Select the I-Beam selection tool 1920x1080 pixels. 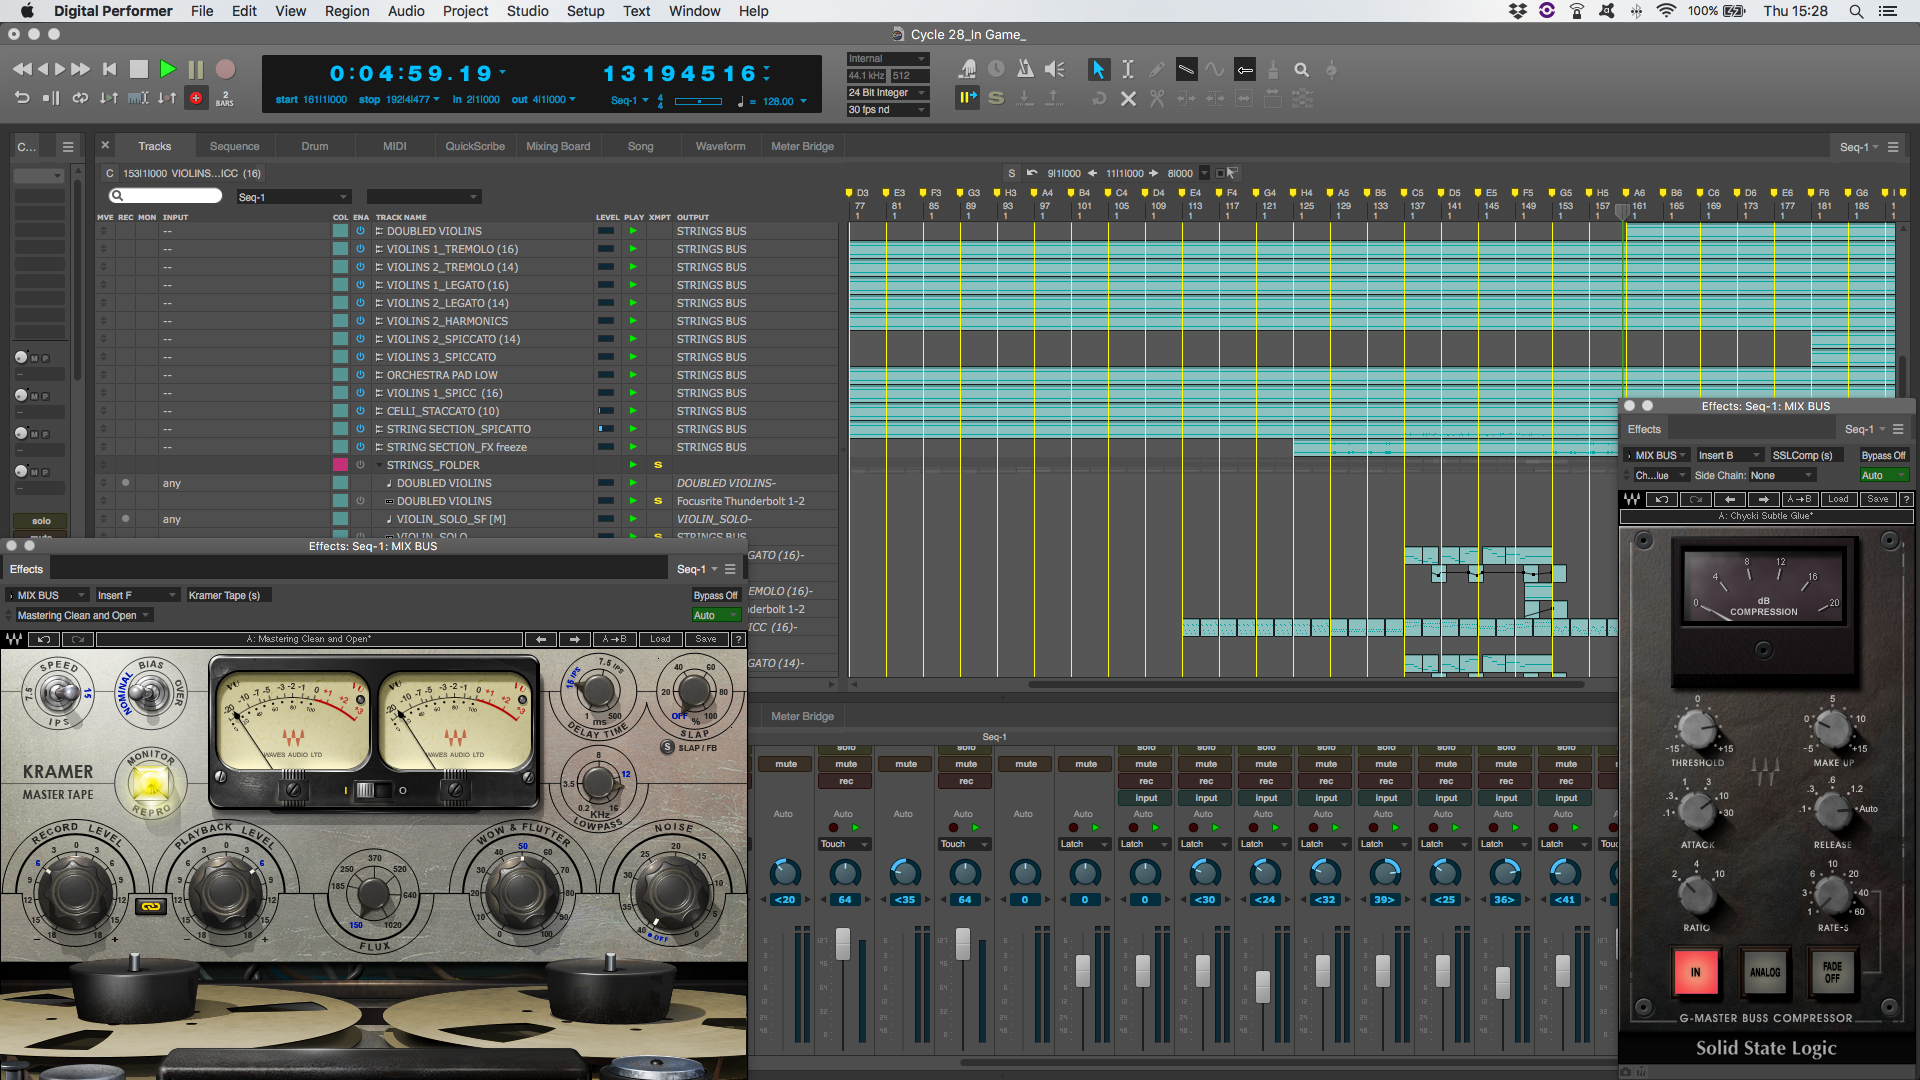point(1127,69)
